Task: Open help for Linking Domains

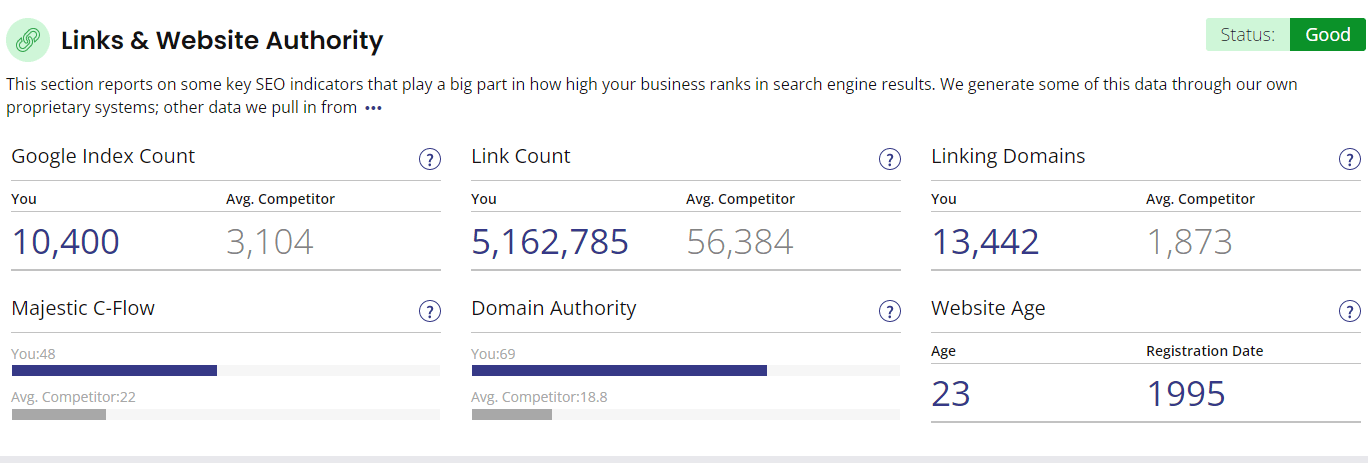Action: tap(1349, 160)
